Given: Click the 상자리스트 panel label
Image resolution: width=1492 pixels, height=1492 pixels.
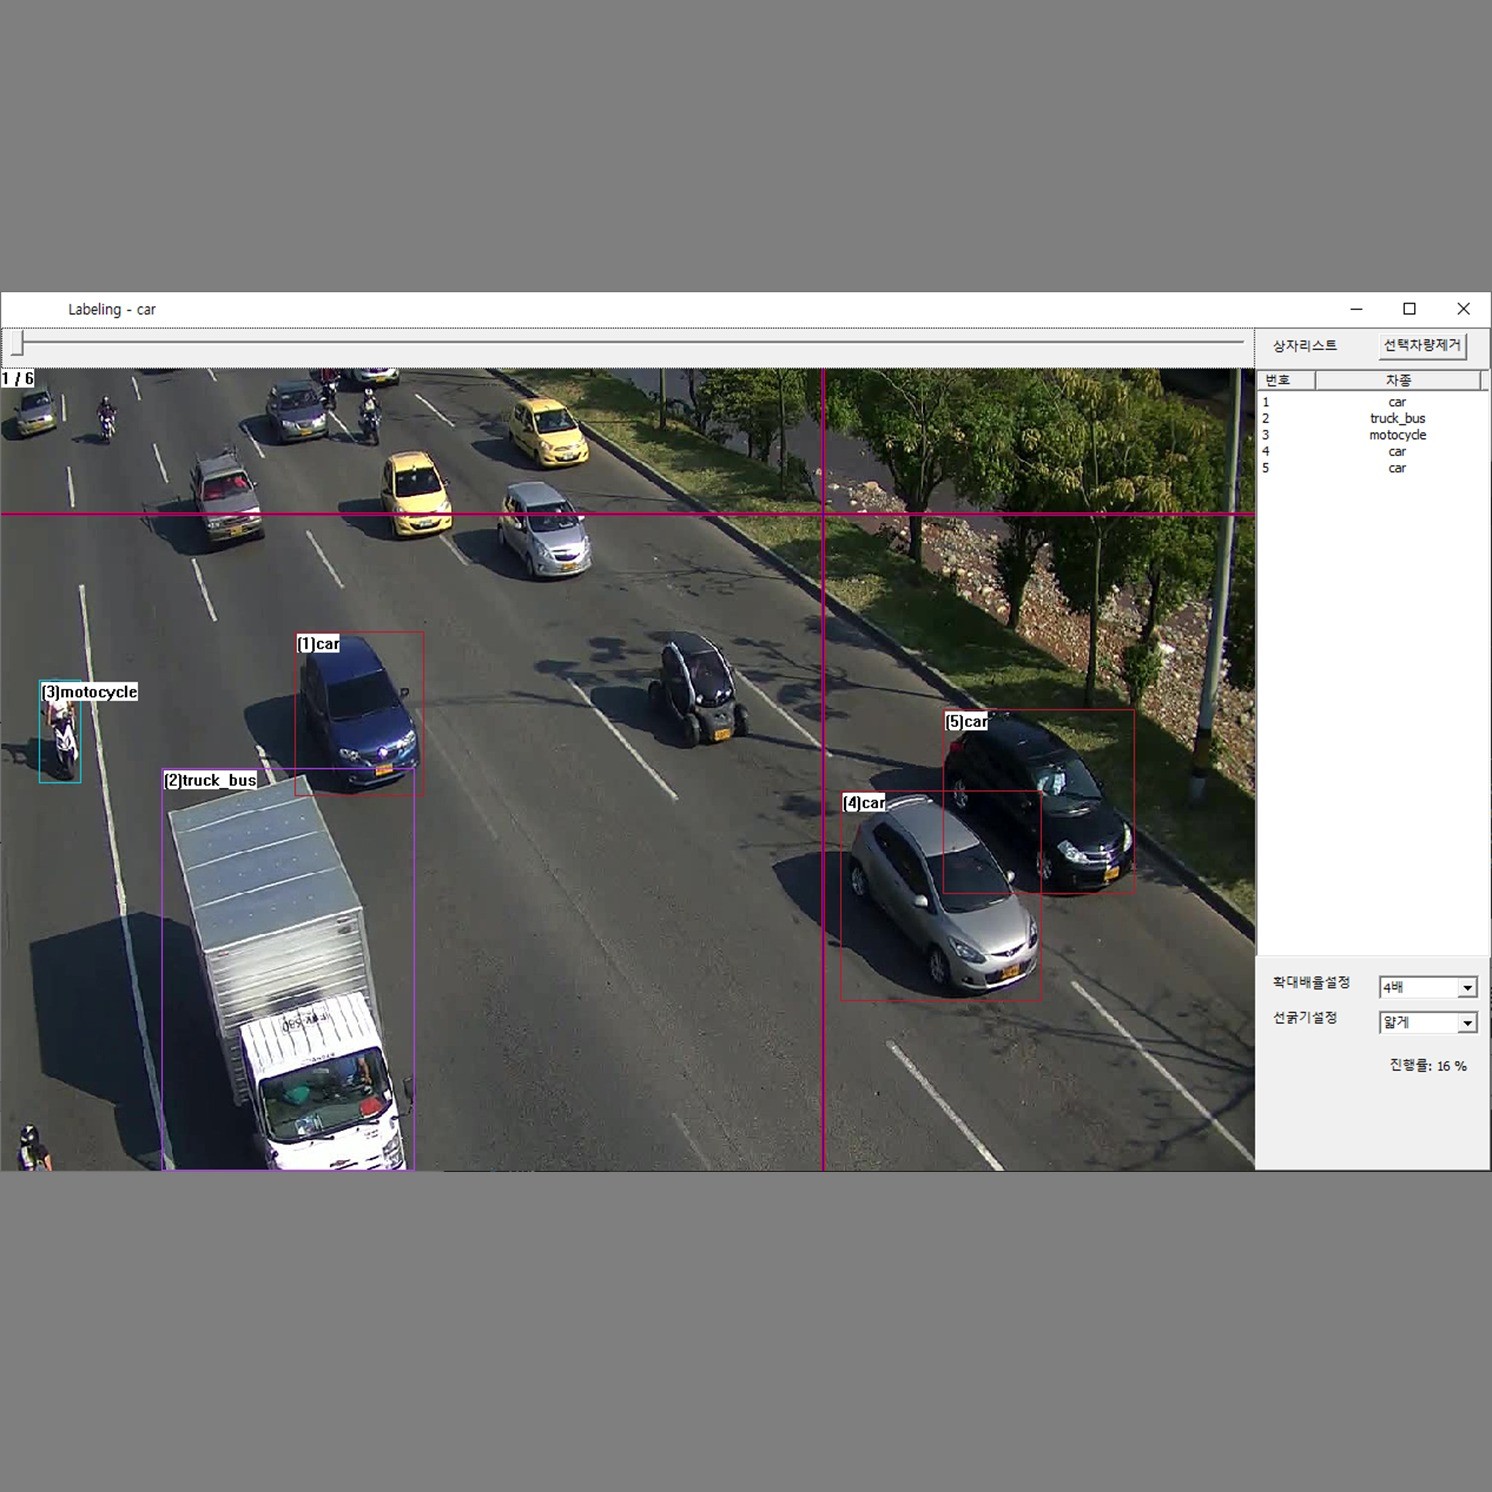Looking at the screenshot, I should tap(1304, 346).
